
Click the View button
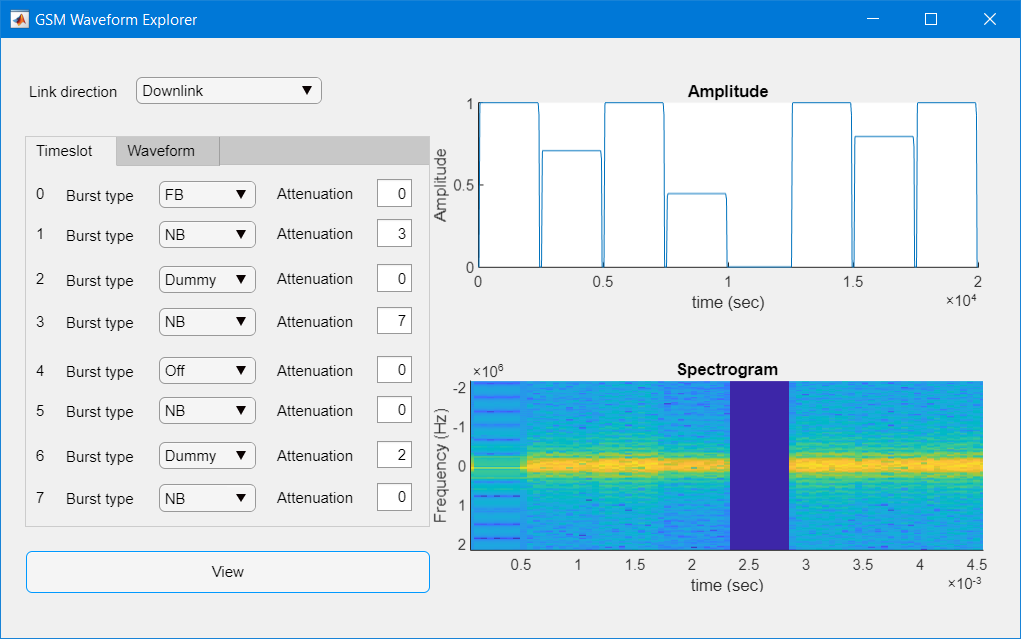pos(228,572)
